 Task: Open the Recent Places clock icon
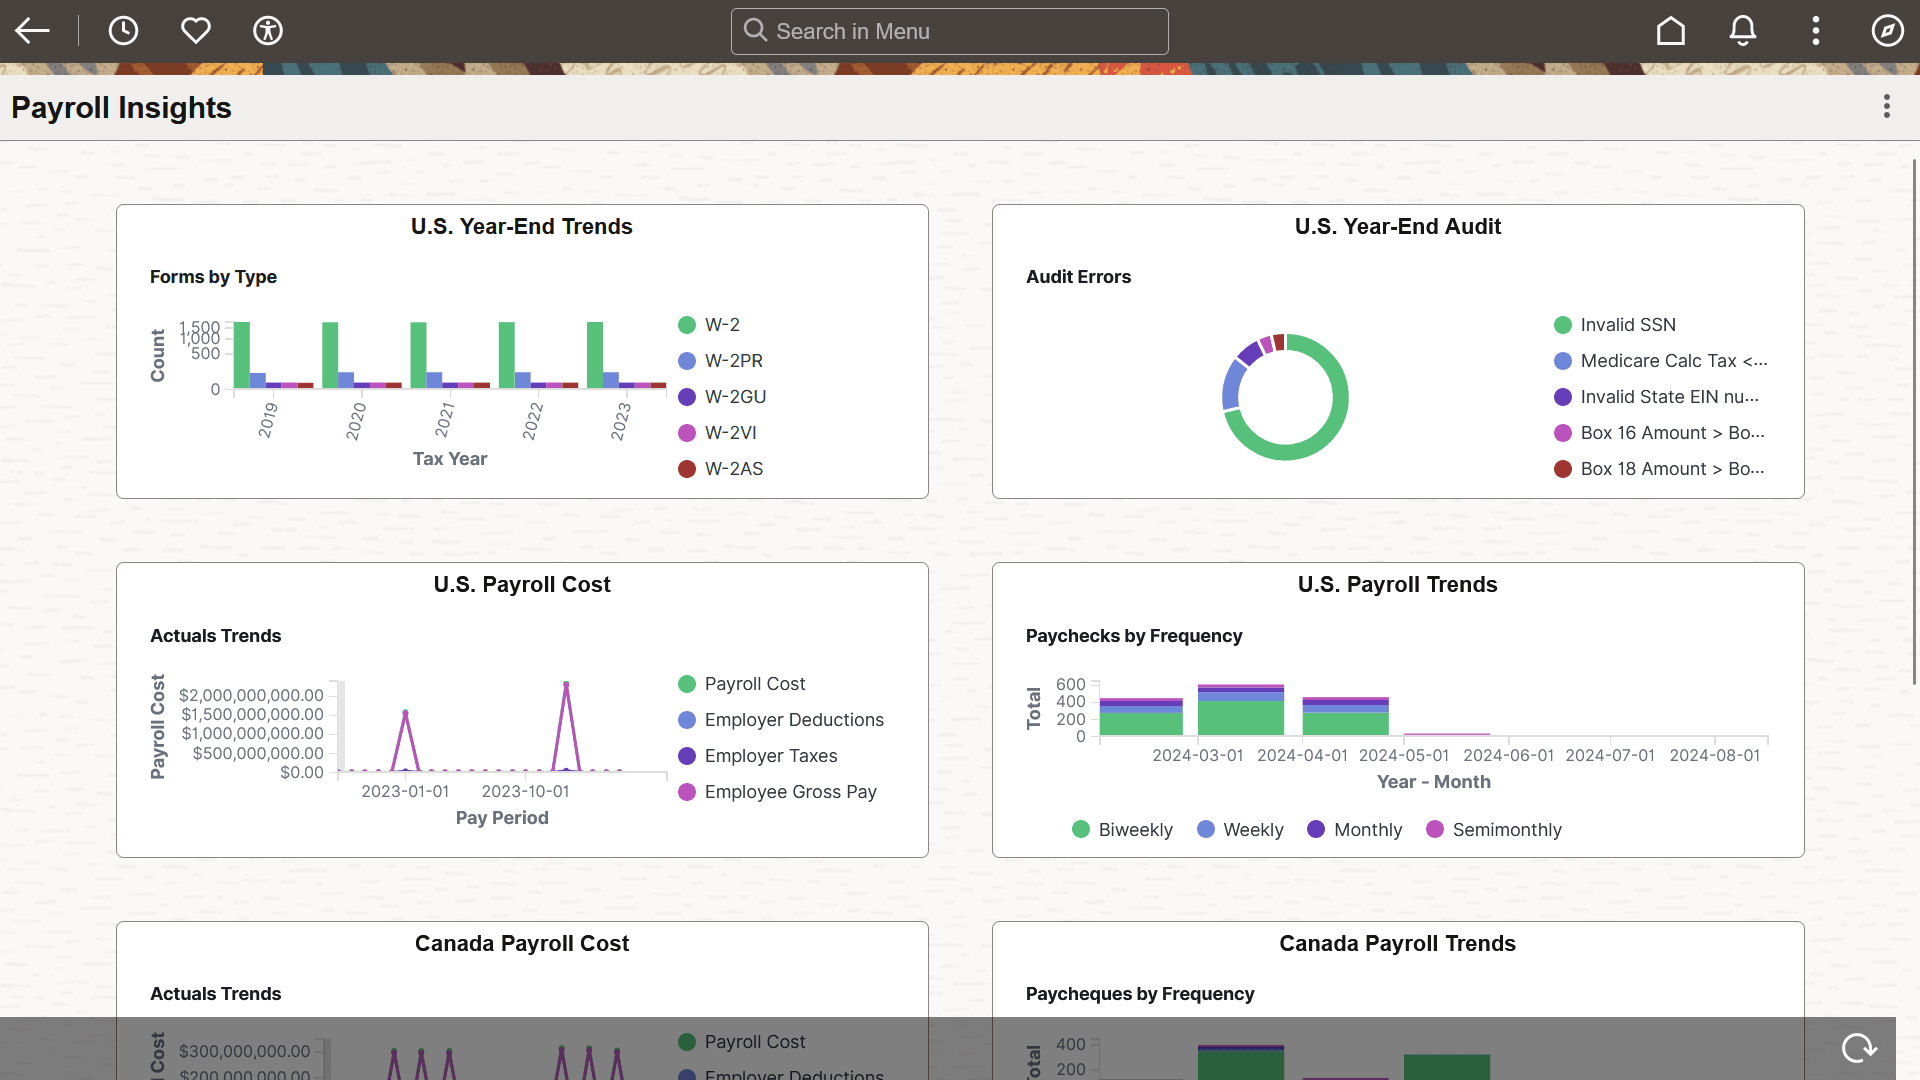click(x=123, y=30)
